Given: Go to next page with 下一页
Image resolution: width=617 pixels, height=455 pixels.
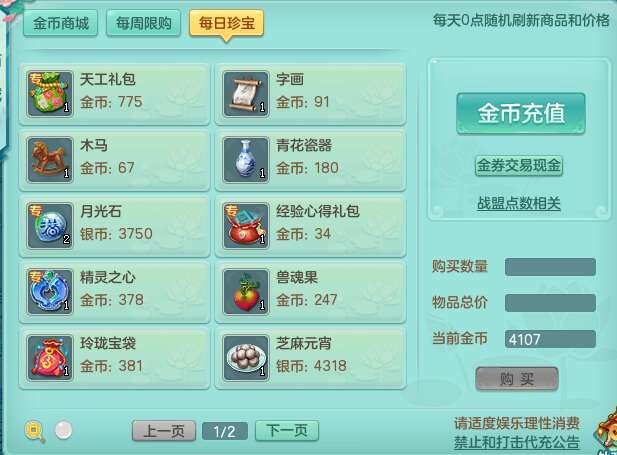Looking at the screenshot, I should [x=287, y=431].
